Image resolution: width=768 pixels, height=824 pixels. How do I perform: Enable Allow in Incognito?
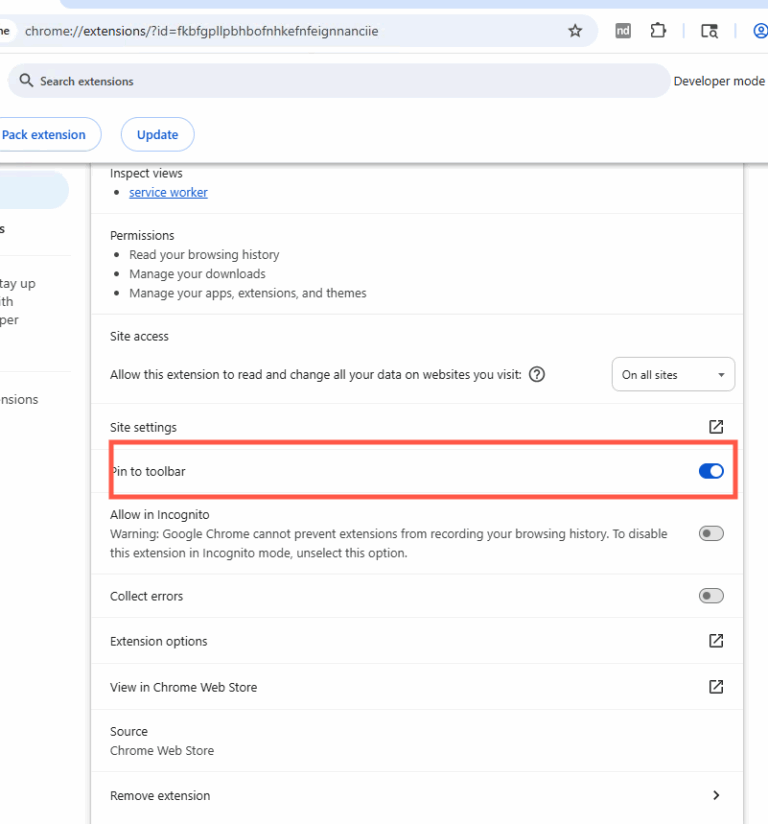pyautogui.click(x=711, y=533)
